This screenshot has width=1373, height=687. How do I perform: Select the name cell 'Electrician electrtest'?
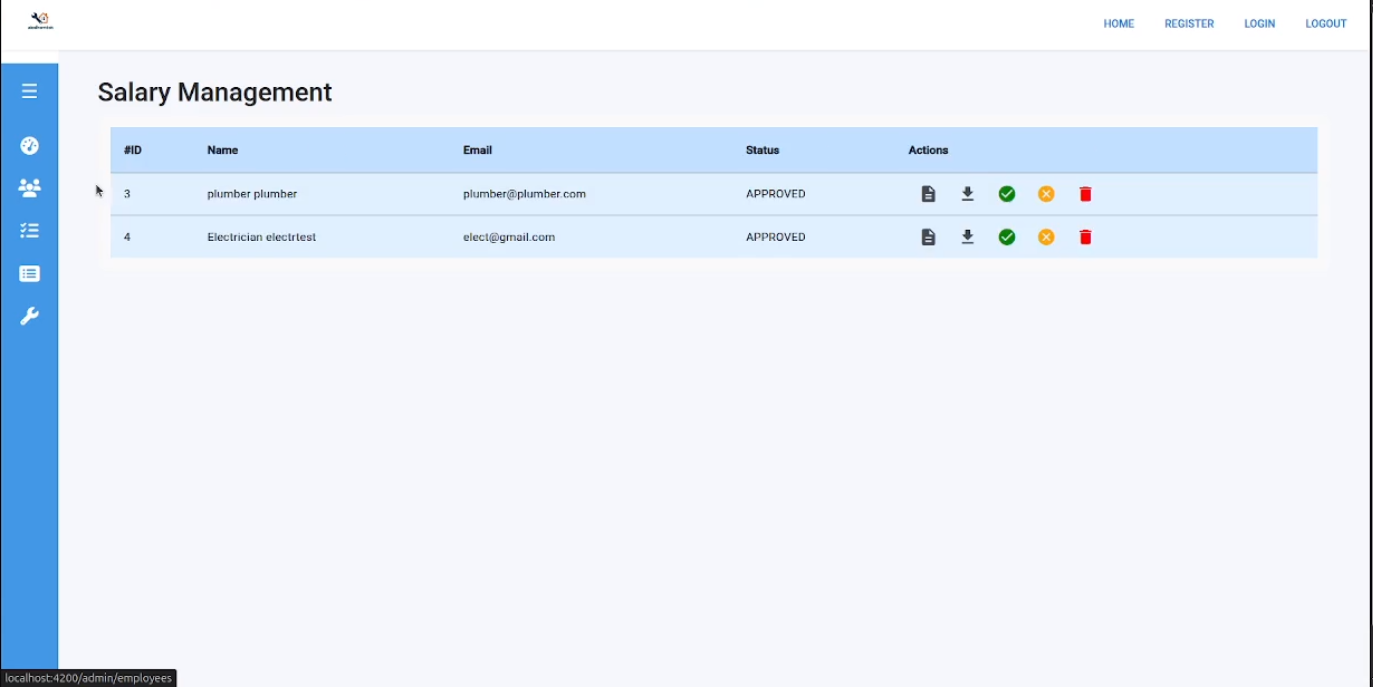[261, 237]
